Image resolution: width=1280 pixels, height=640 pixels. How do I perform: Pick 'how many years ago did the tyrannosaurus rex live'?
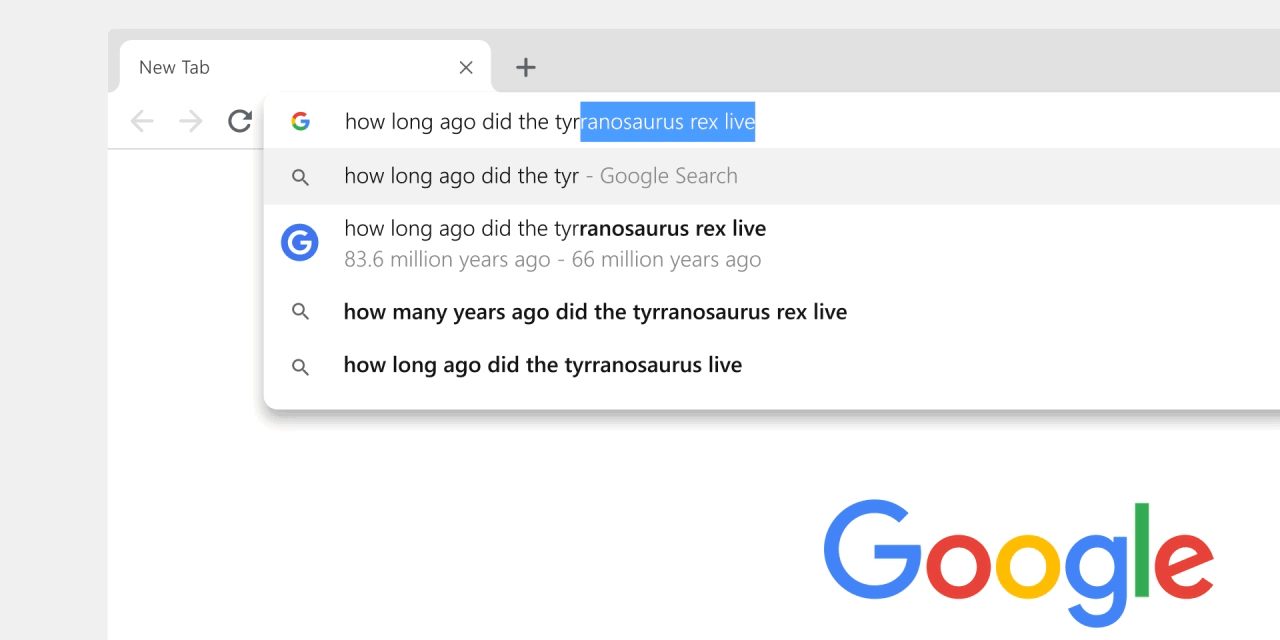click(595, 312)
